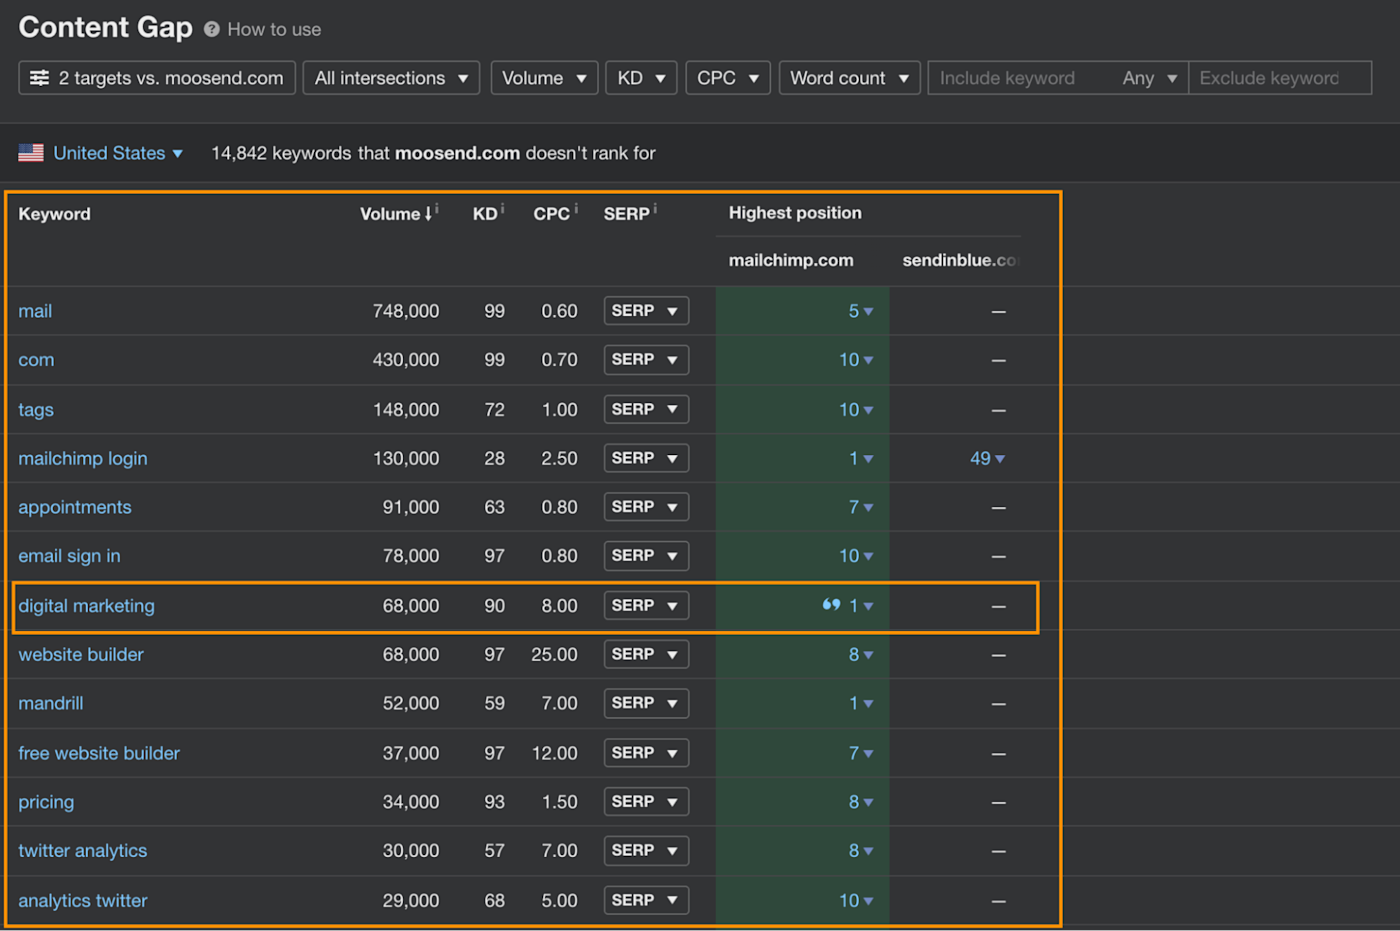1400x931 pixels.
Task: Open the How to use link
Action: [x=274, y=30]
